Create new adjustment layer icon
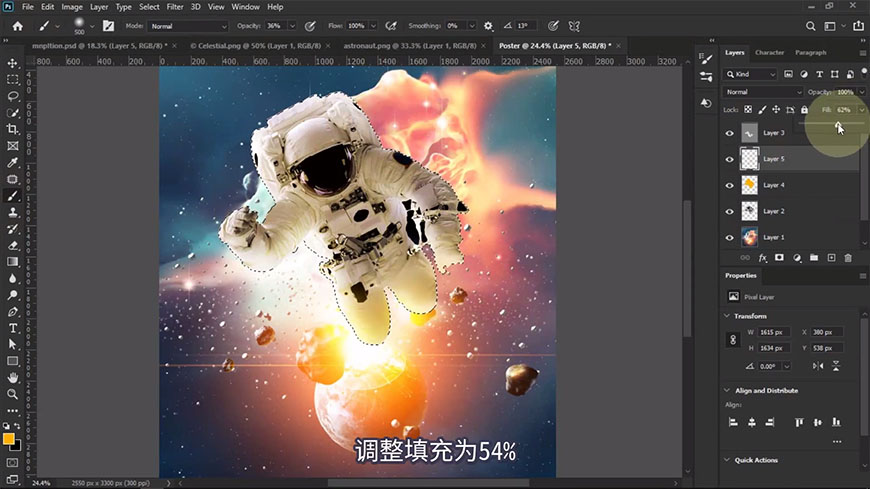 [797, 258]
